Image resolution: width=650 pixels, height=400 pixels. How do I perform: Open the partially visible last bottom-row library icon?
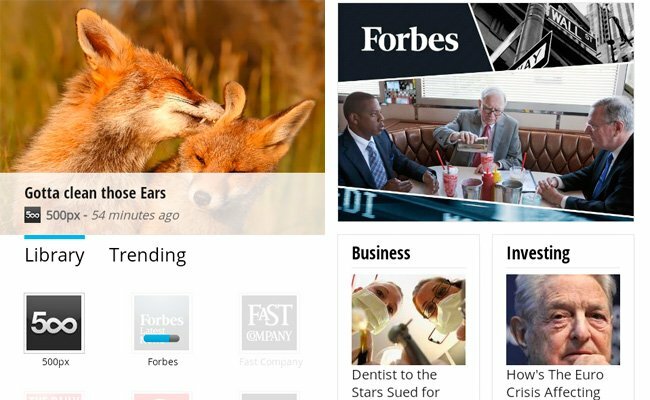pyautogui.click(x=269, y=396)
